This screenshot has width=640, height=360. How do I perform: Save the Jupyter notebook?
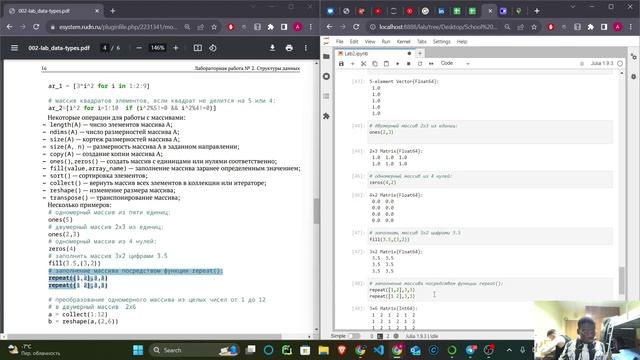341,64
